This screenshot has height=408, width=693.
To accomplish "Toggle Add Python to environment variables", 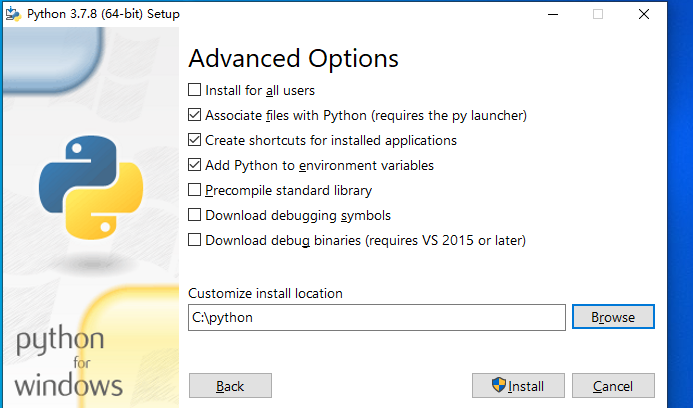I will pos(194,165).
